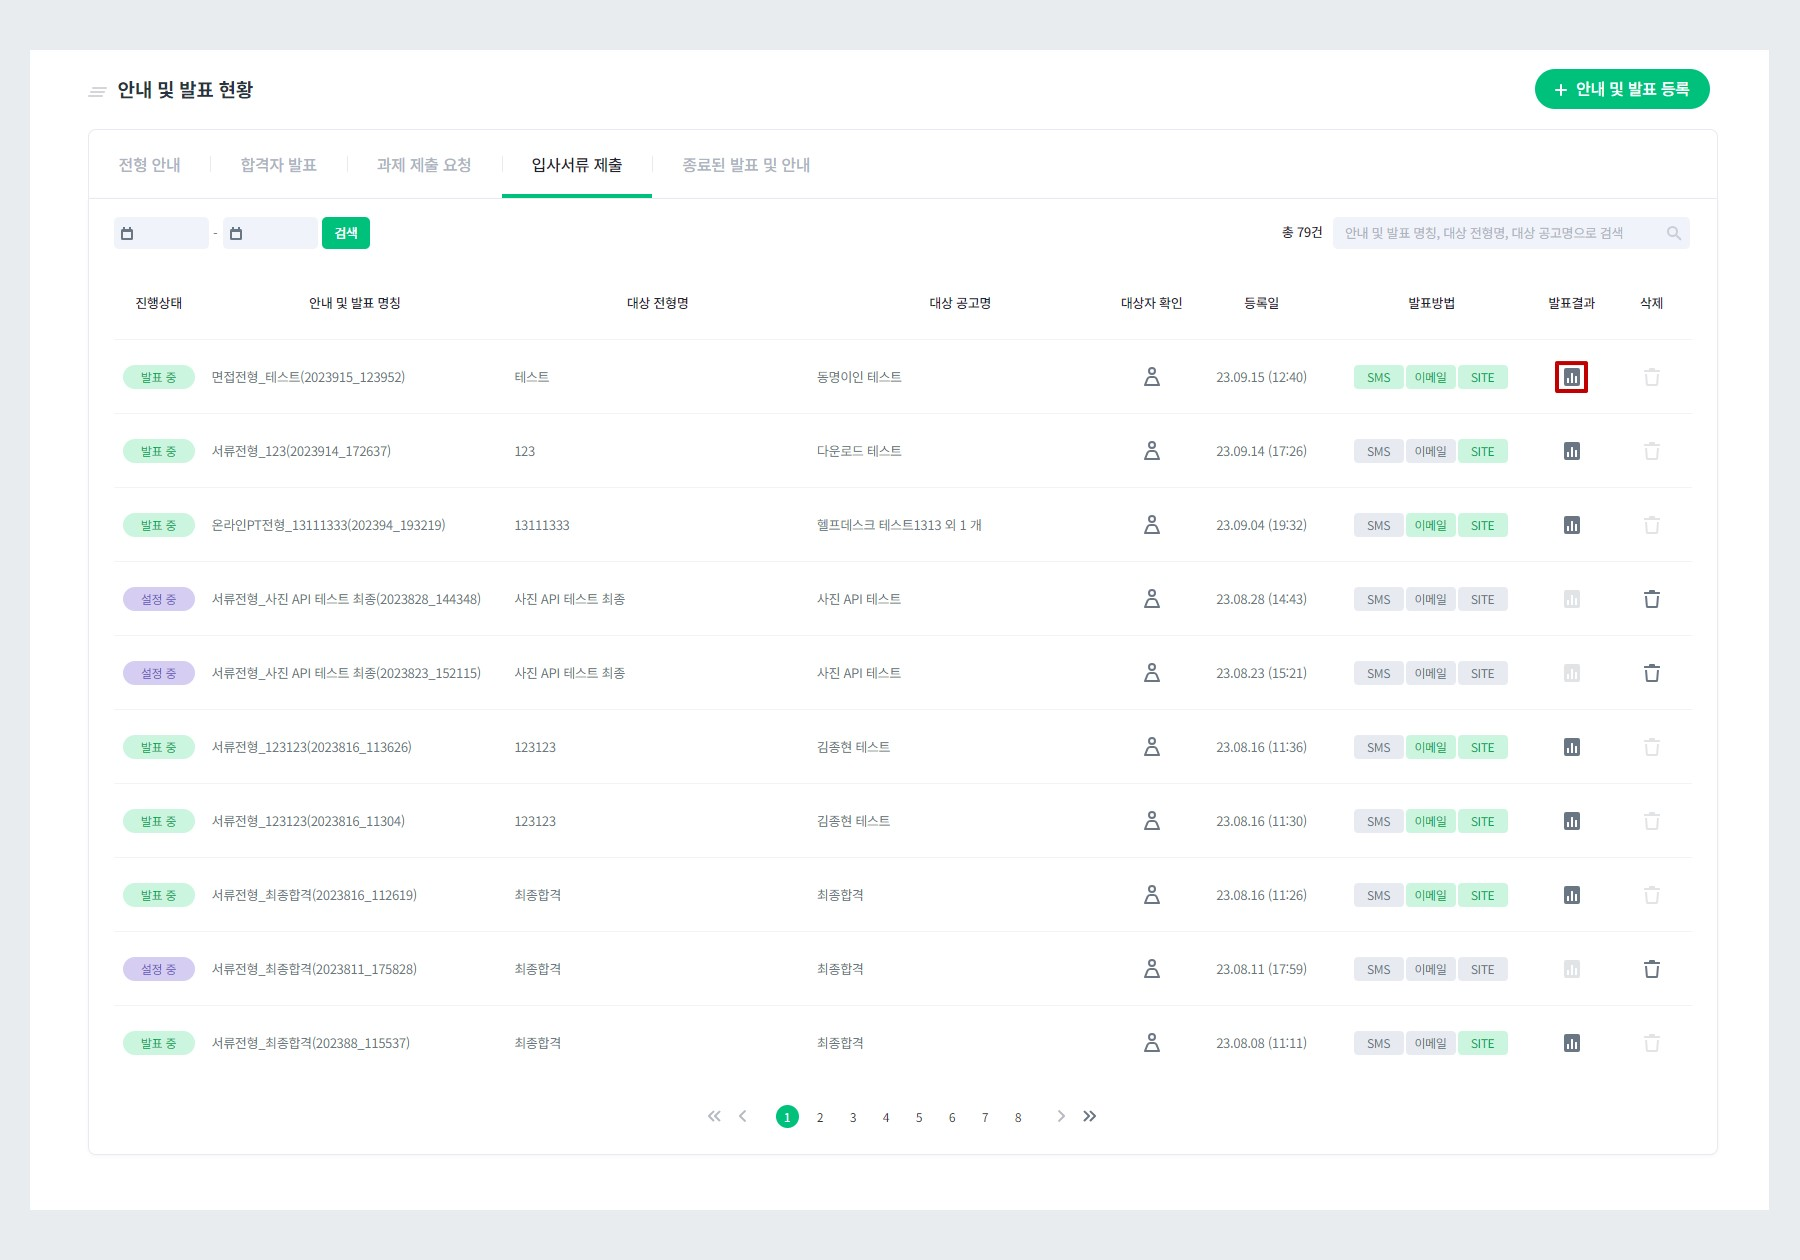Go to the previous page
The height and width of the screenshot is (1260, 1800).
pos(743,1116)
